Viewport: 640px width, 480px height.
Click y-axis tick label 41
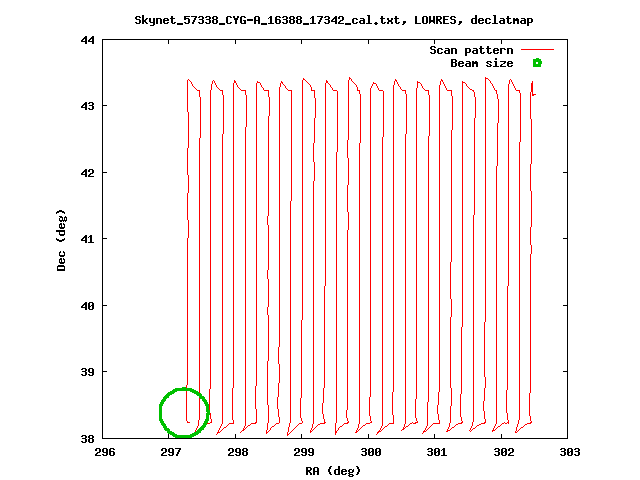click(x=87, y=239)
